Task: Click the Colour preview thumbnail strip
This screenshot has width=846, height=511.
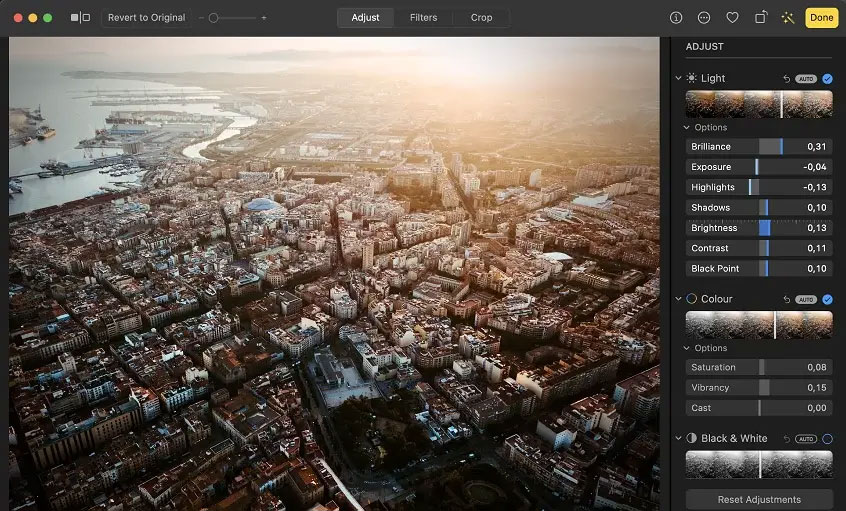Action: [x=759, y=324]
